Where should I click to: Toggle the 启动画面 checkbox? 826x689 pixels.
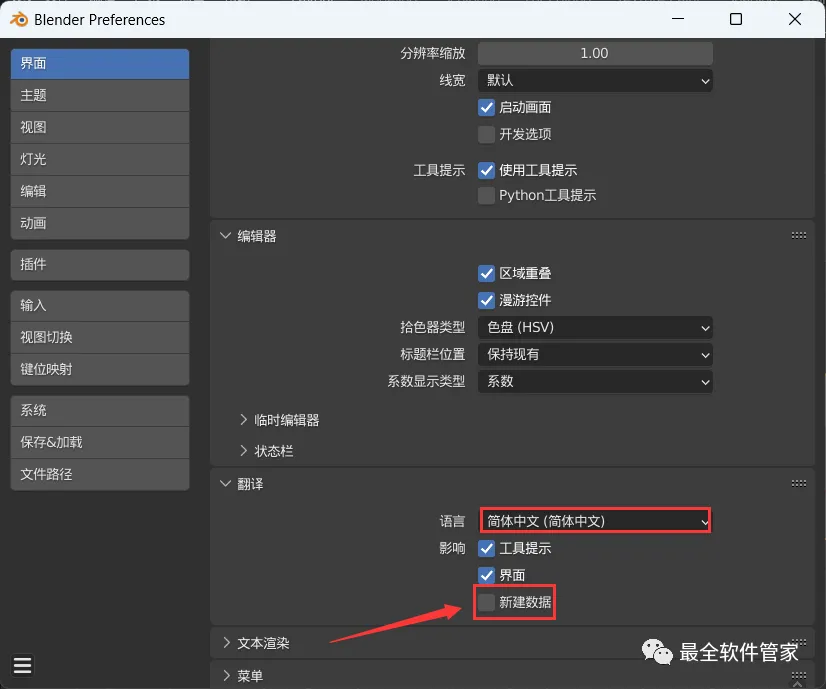(x=486, y=107)
